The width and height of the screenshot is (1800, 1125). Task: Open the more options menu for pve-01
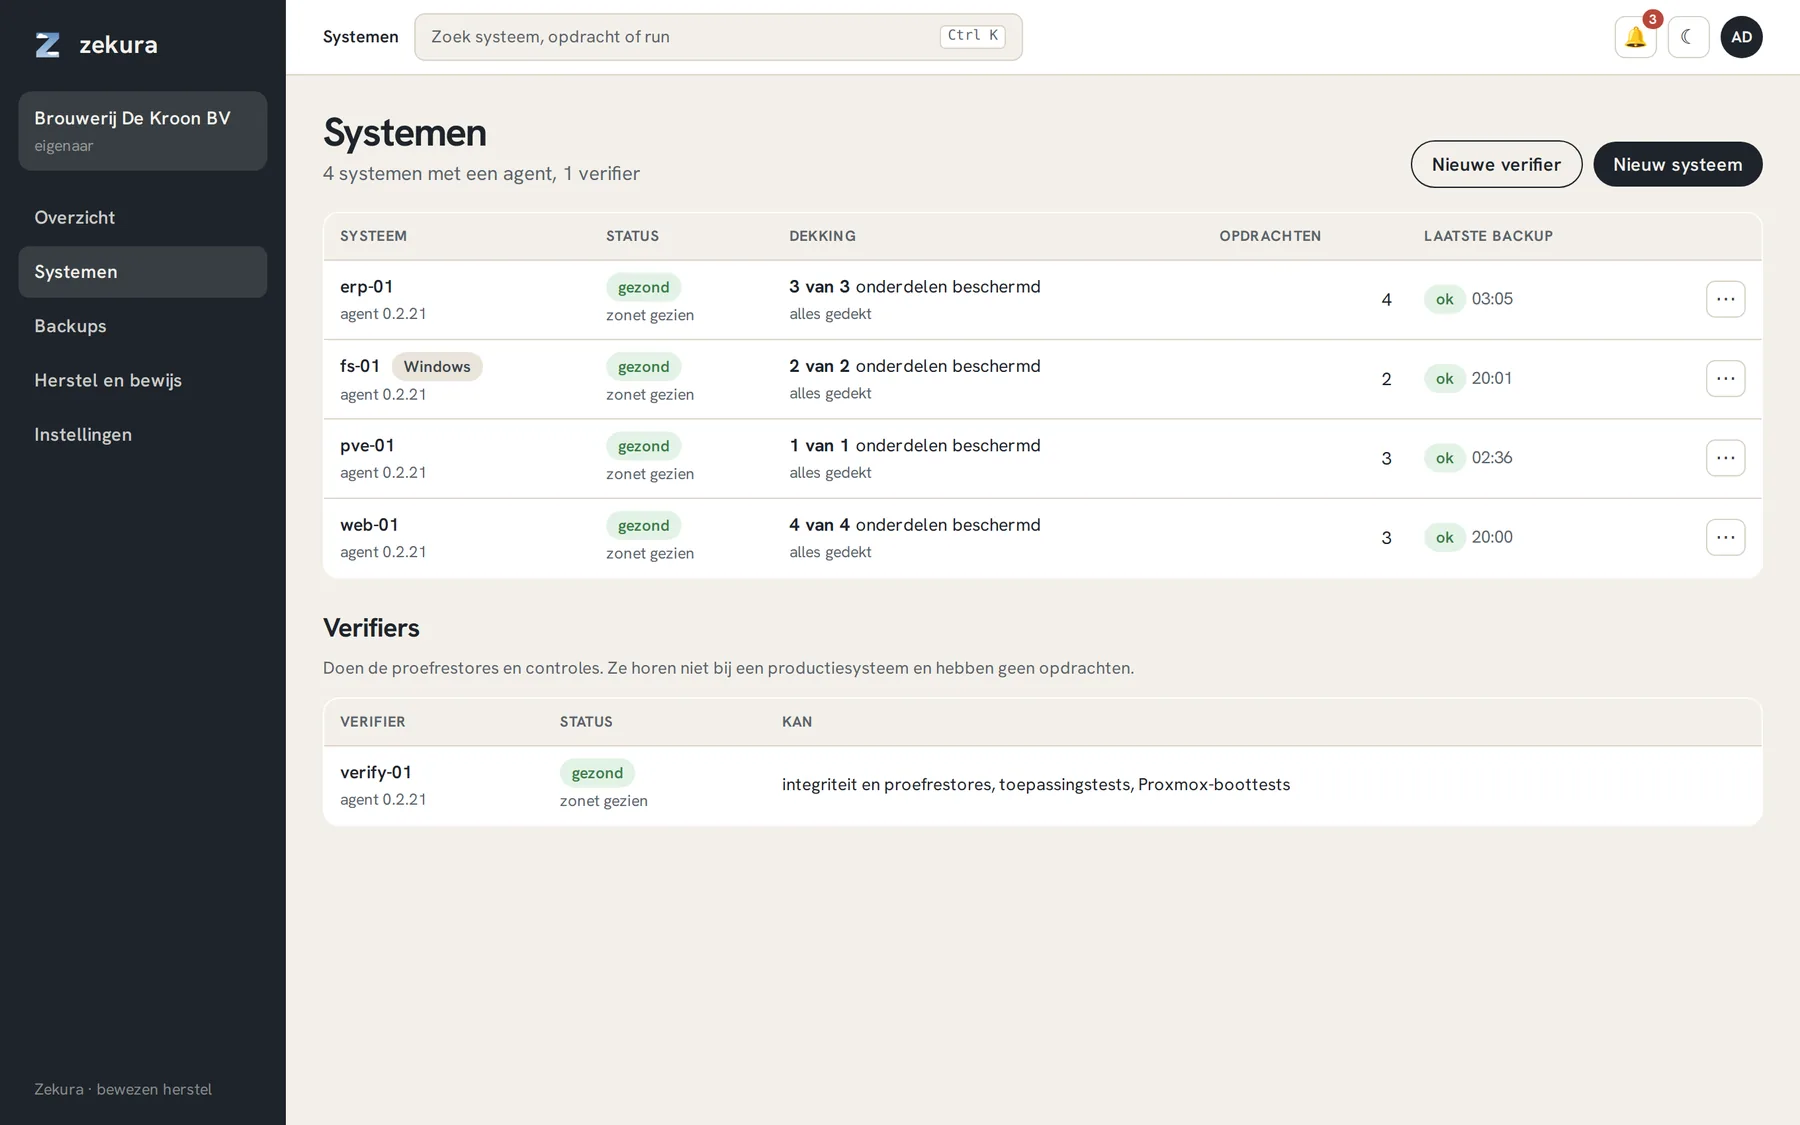tap(1725, 458)
